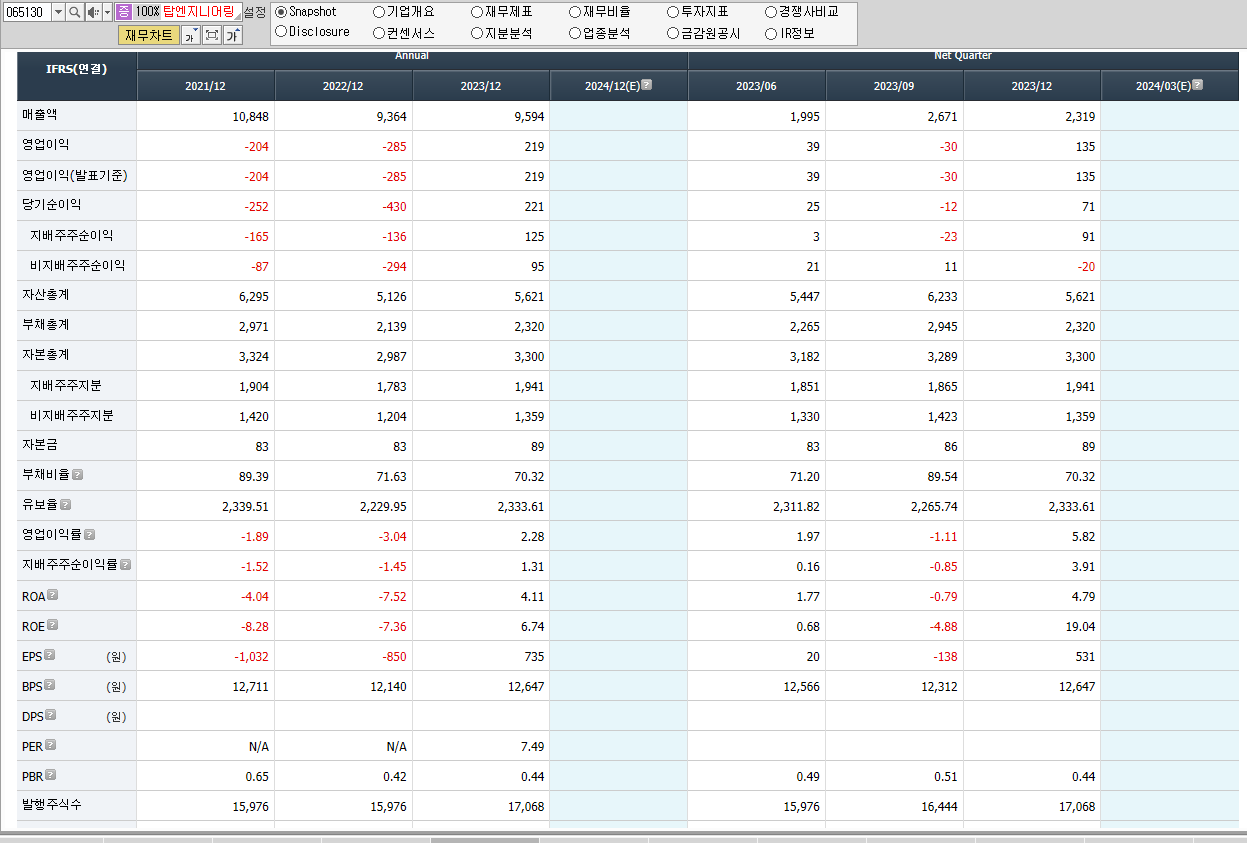The image size is (1247, 843).
Task: Click help icon beside ROE
Action: (x=52, y=625)
